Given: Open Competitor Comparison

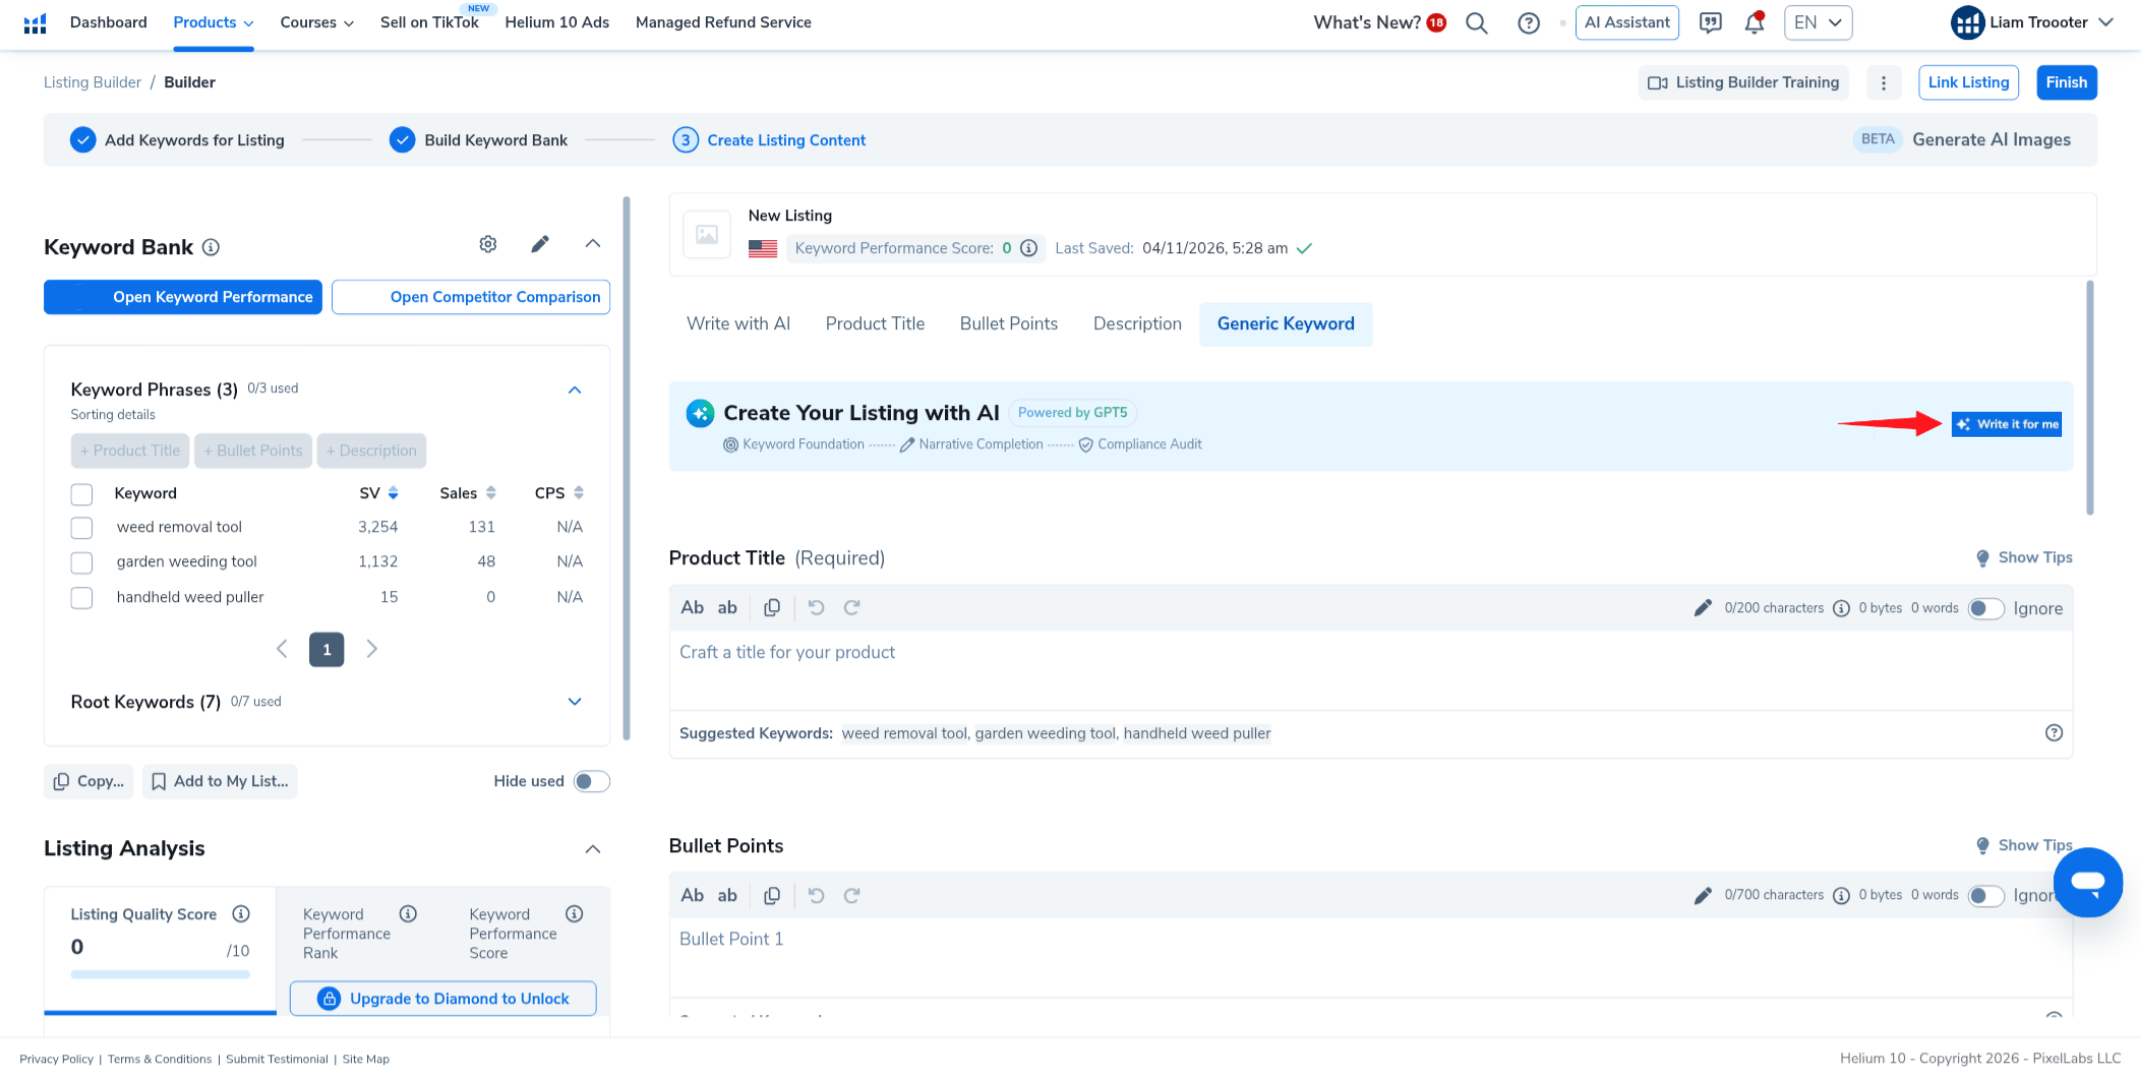Looking at the screenshot, I should 470,297.
